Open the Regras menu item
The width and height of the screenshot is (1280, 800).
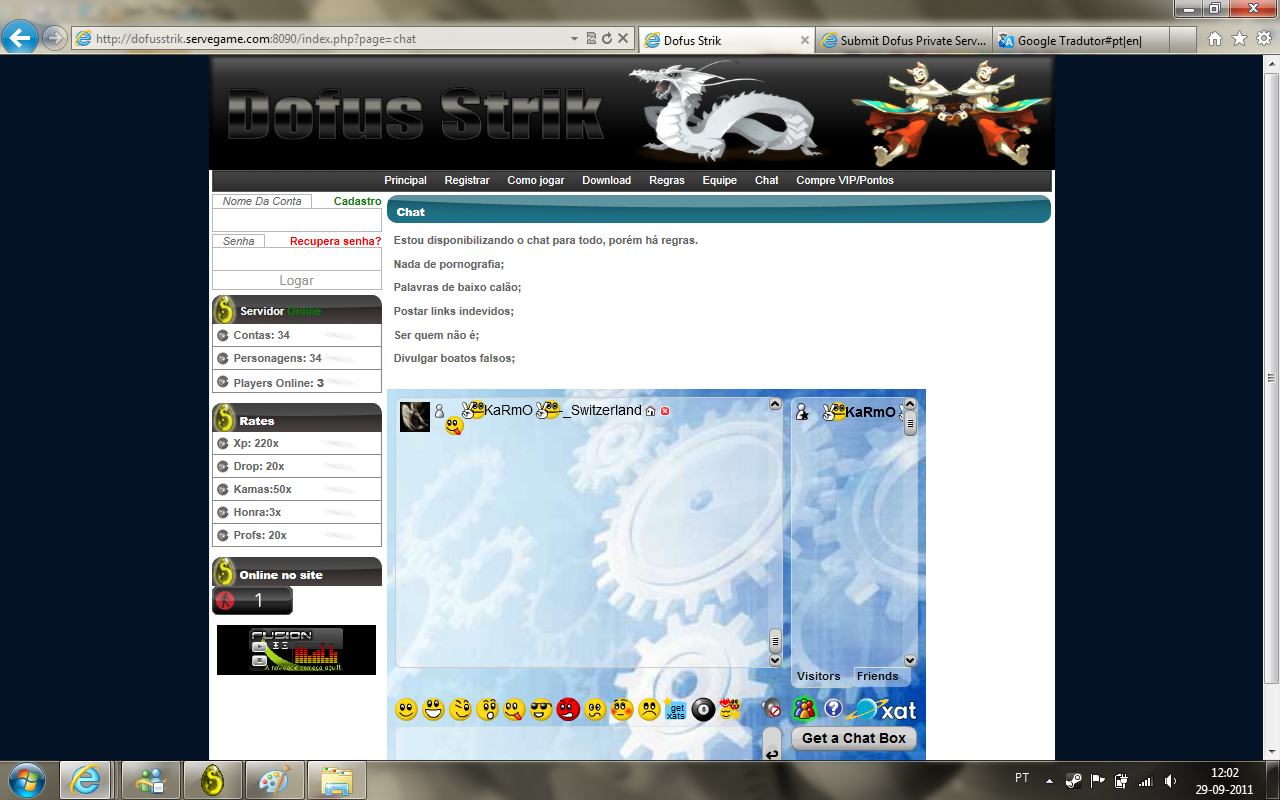click(667, 180)
